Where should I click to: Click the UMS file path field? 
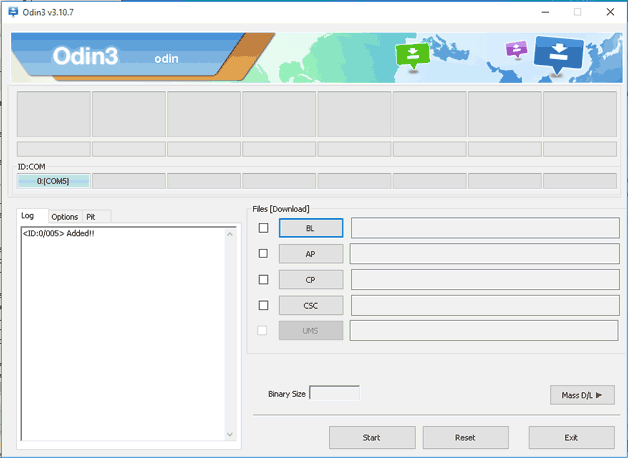[484, 331]
